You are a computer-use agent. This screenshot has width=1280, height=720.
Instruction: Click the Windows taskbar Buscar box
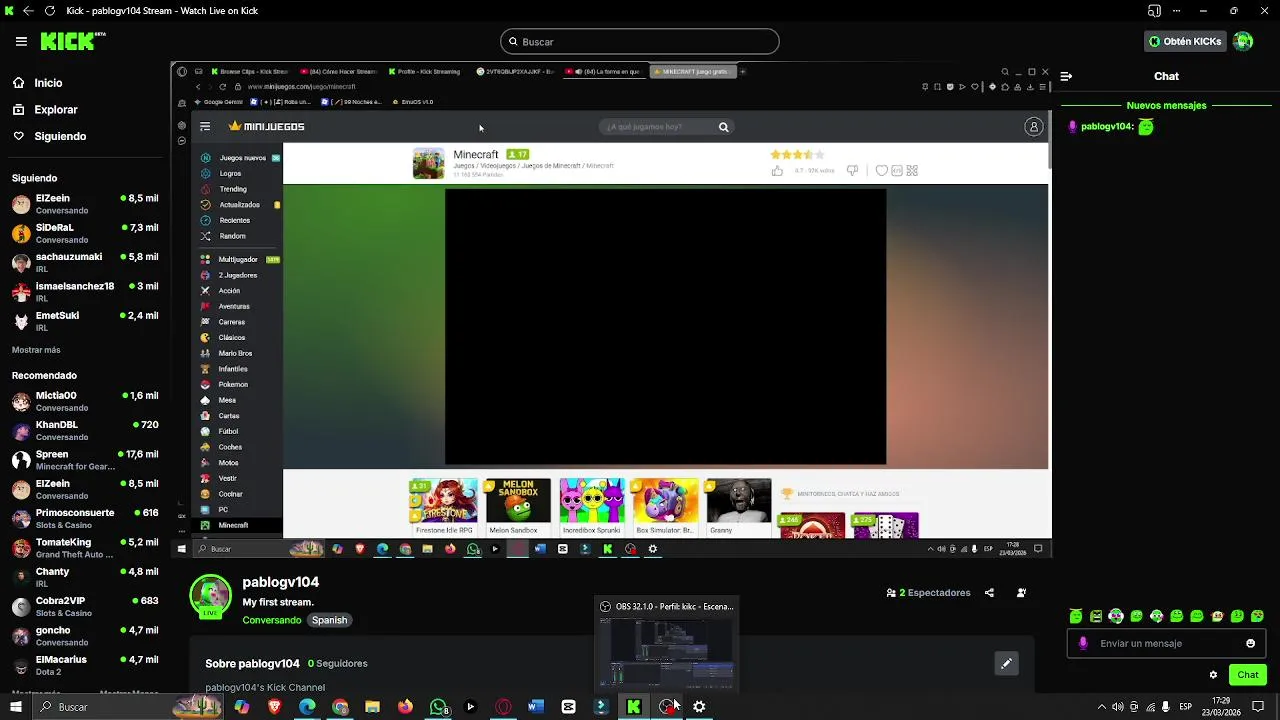pos(126,707)
